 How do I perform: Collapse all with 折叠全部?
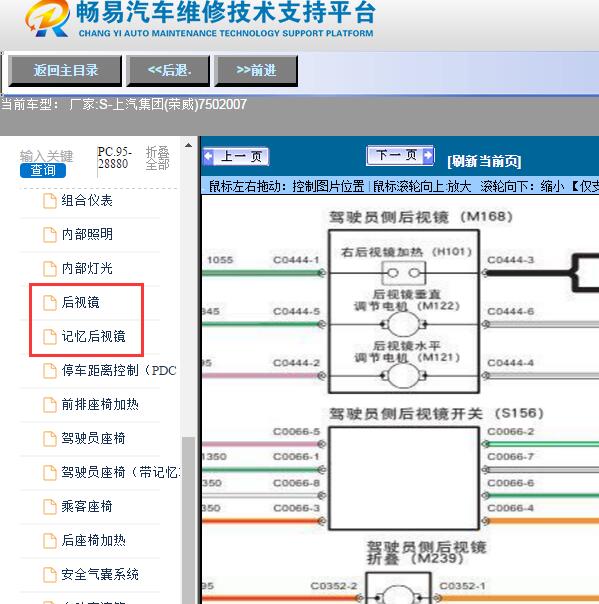pos(157,158)
